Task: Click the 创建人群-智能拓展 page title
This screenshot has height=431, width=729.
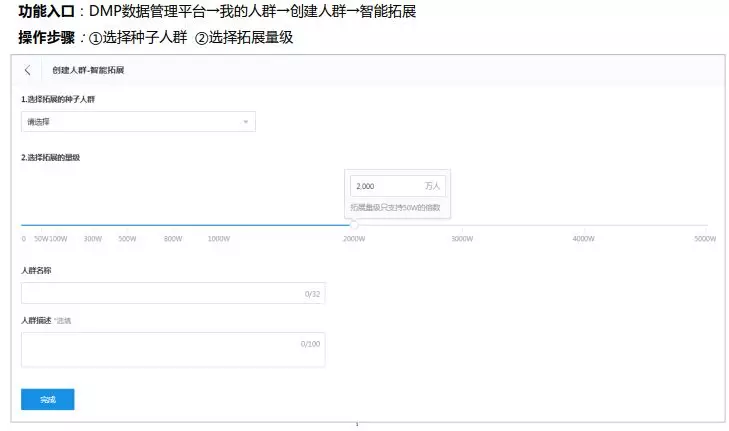Action: pos(88,70)
